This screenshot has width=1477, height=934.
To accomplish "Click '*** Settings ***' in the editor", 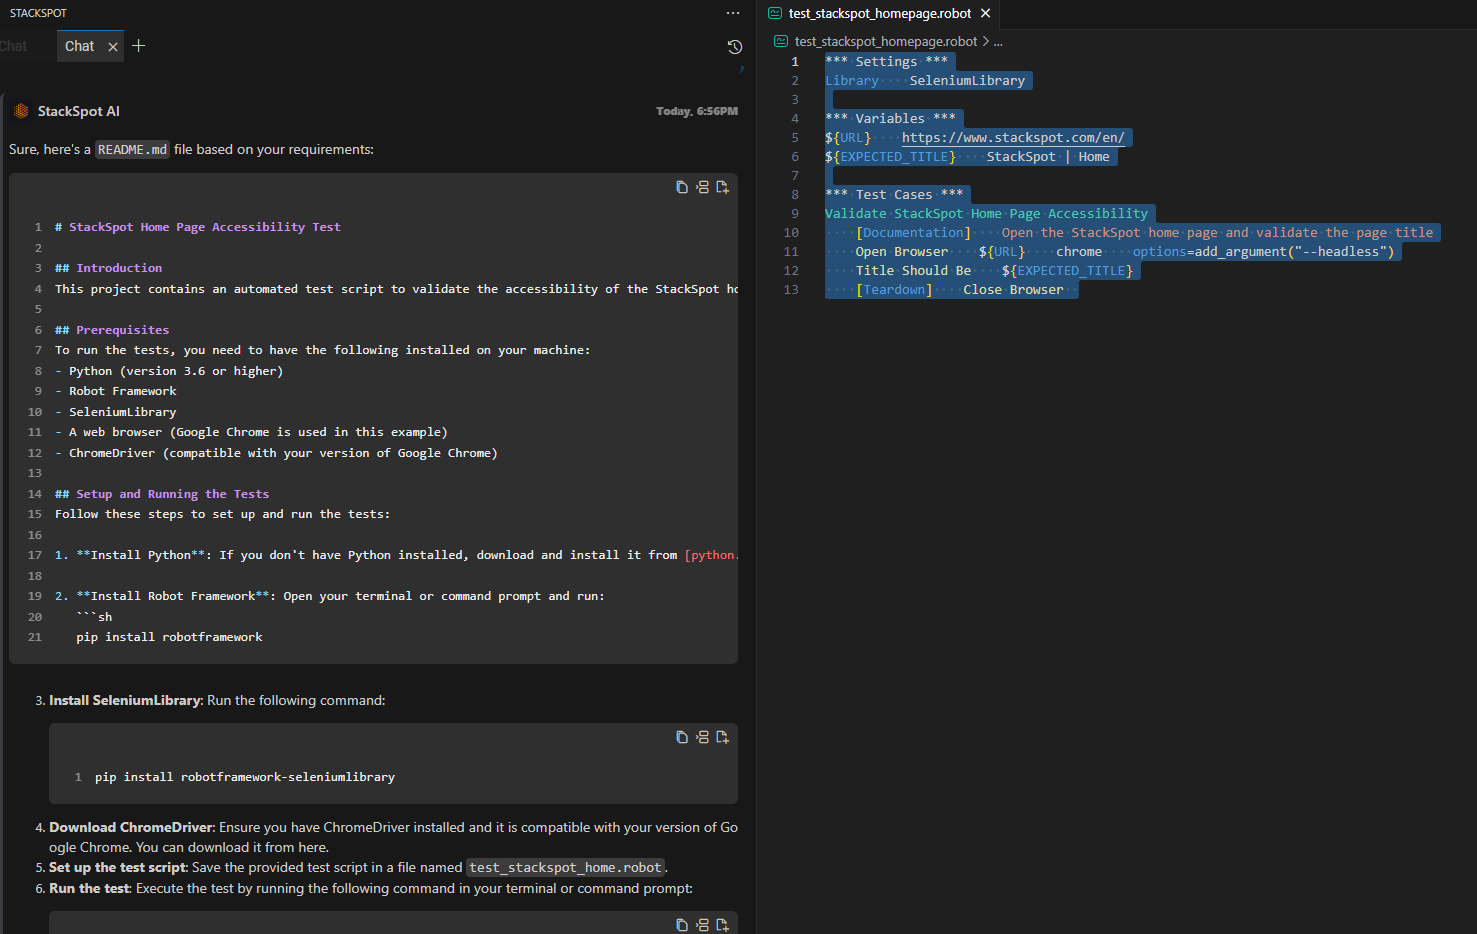I will pyautogui.click(x=886, y=62).
